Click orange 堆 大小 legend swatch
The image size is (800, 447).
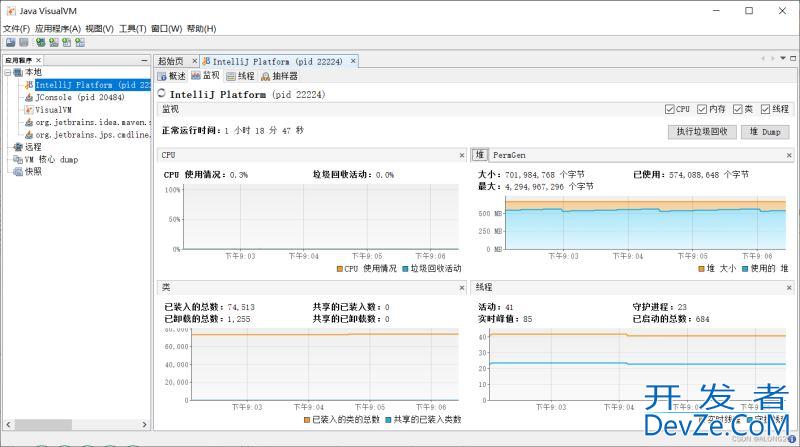coord(702,268)
